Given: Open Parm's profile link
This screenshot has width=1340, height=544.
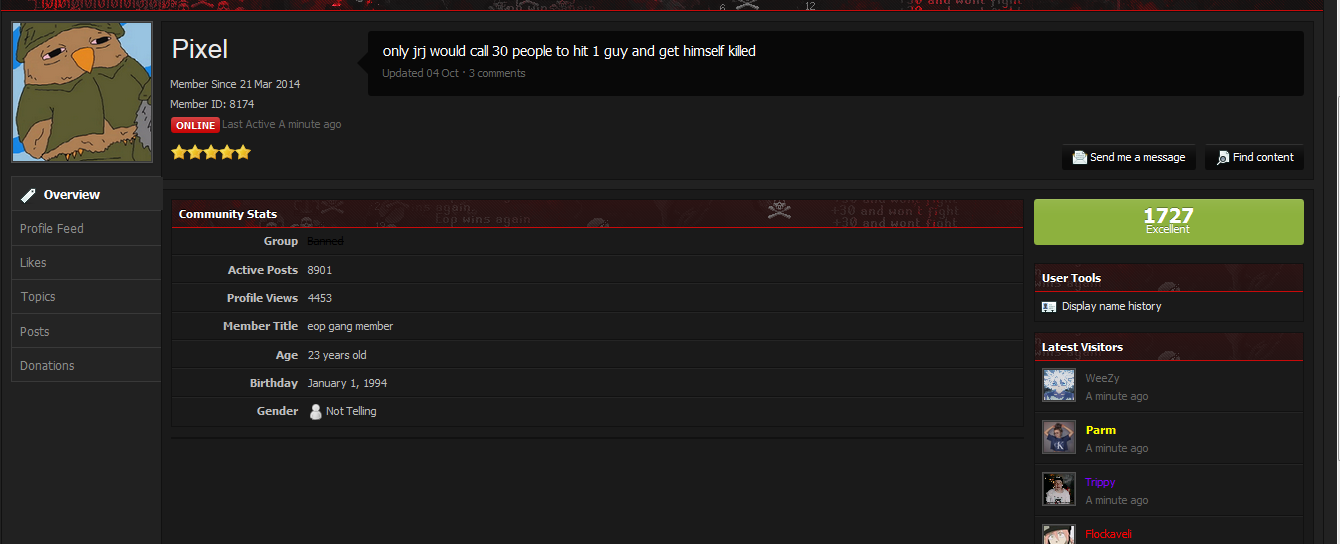Looking at the screenshot, I should [x=1100, y=430].
